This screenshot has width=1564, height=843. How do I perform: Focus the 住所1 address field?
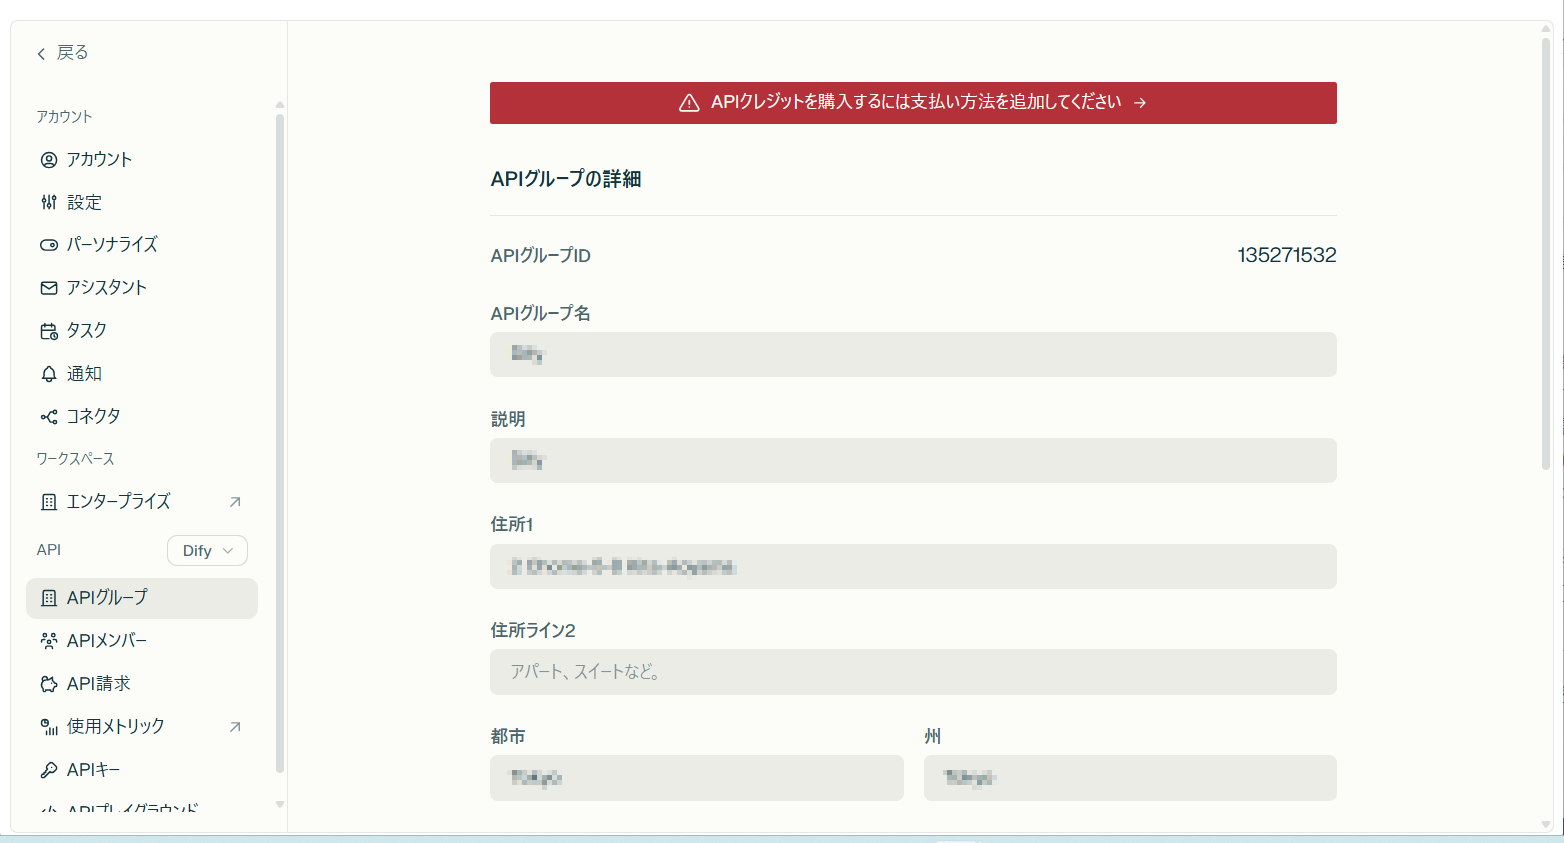click(913, 566)
